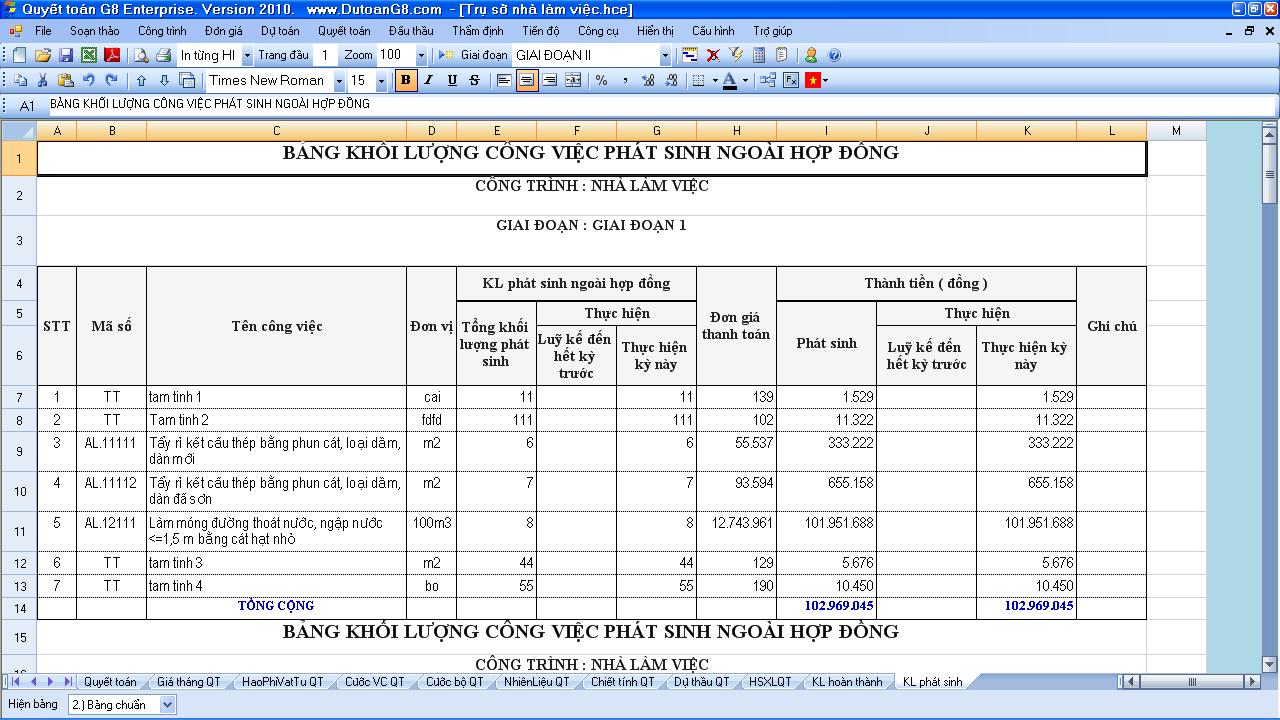Open the Gantt schedule icon in the toolbar
Viewport: 1280px width, 720px height.
[x=690, y=56]
